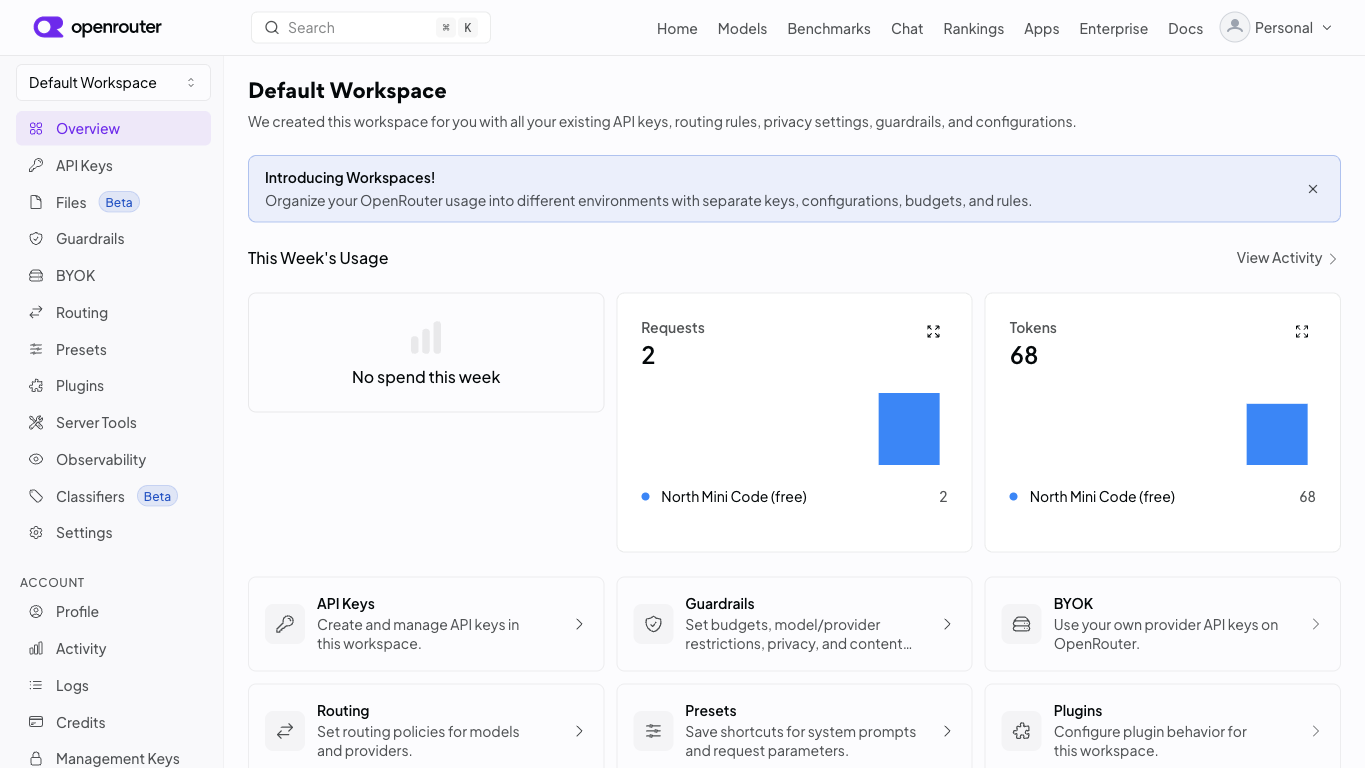Open the Routing card title
The image size is (1365, 768).
[x=343, y=711]
